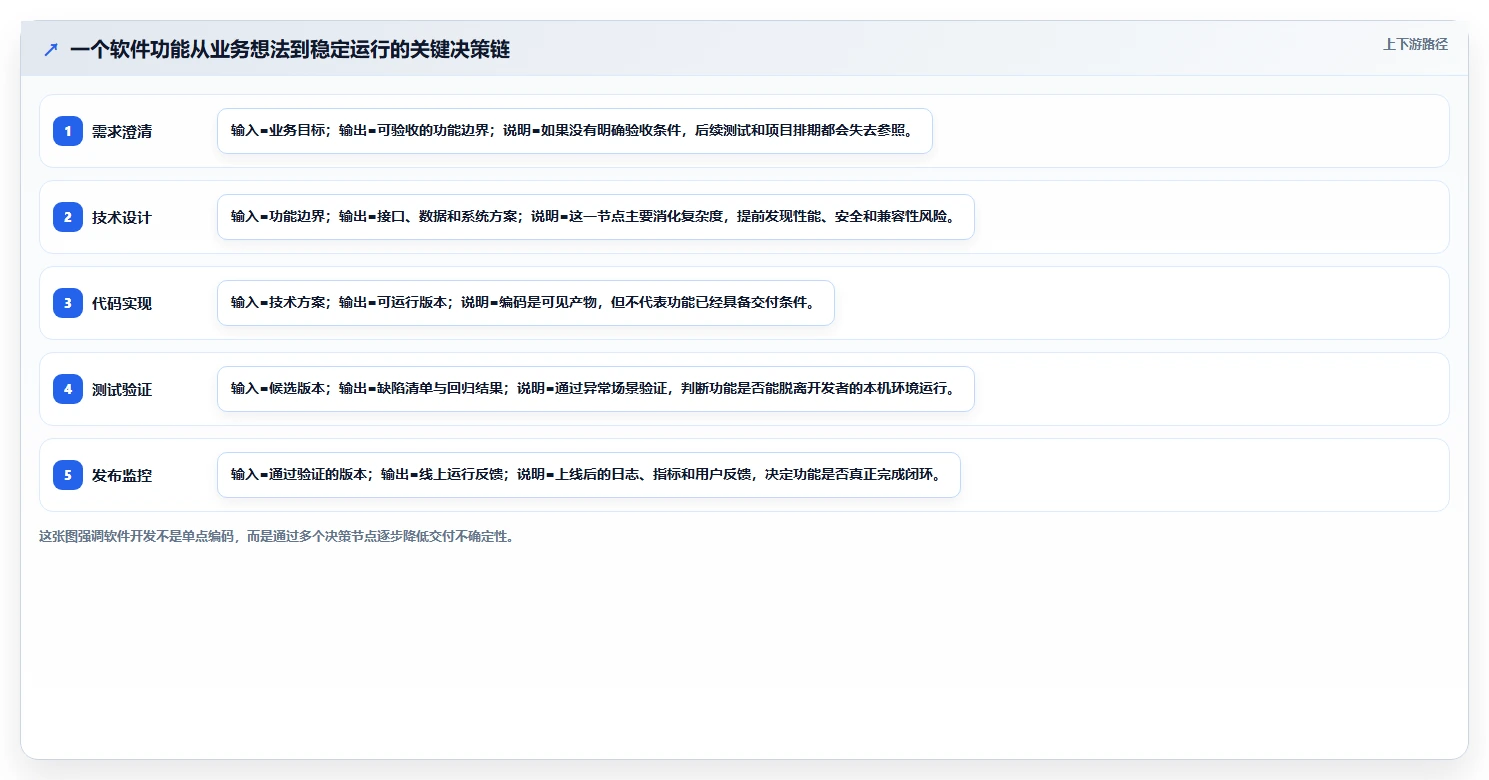
Task: Click the number 2 badge for 技术设计
Action: 68,217
